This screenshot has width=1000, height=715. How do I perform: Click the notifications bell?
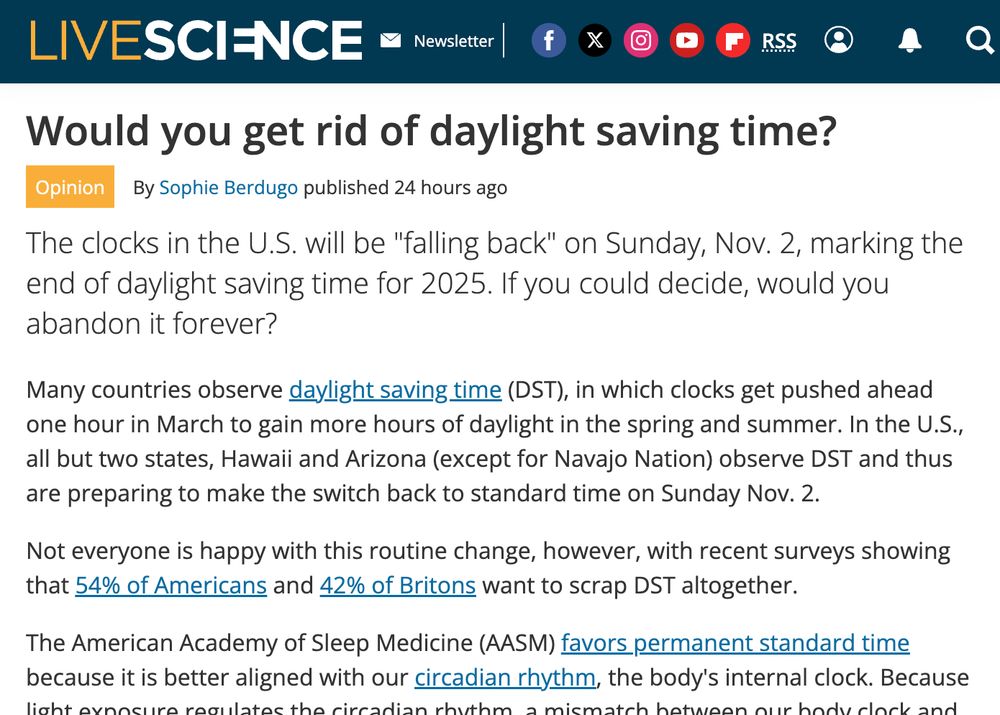click(909, 40)
